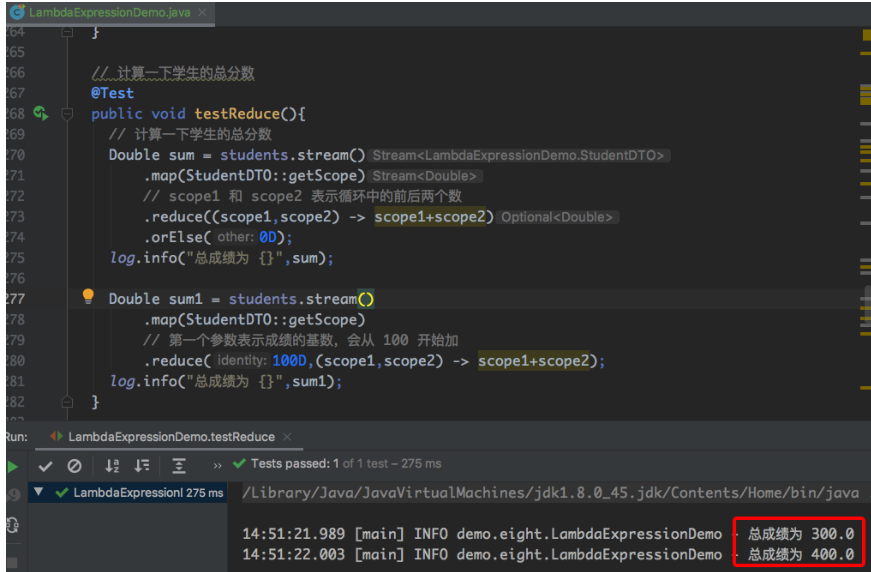Click the console line ending 300.0

pos(548,534)
